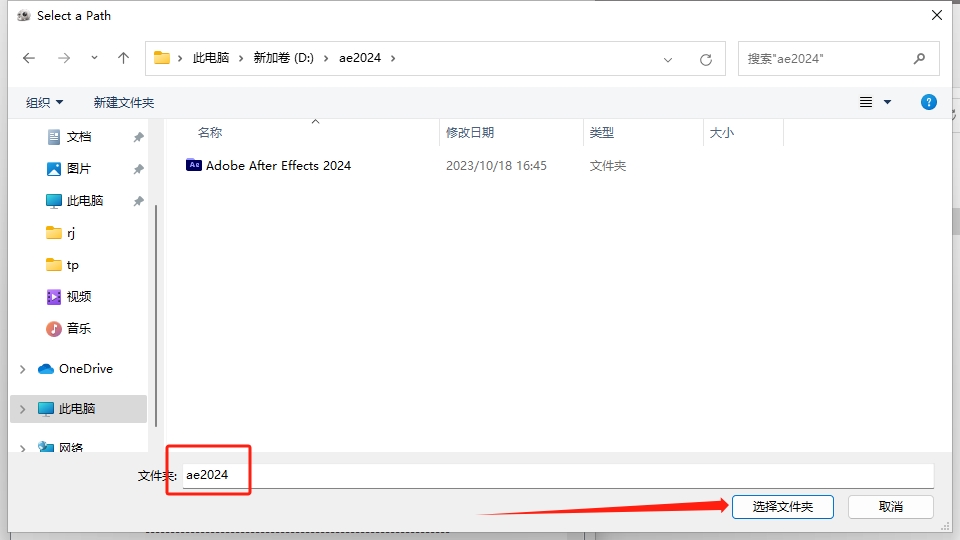The height and width of the screenshot is (540, 960).
Task: Click 取消 button
Action: pyautogui.click(x=891, y=507)
